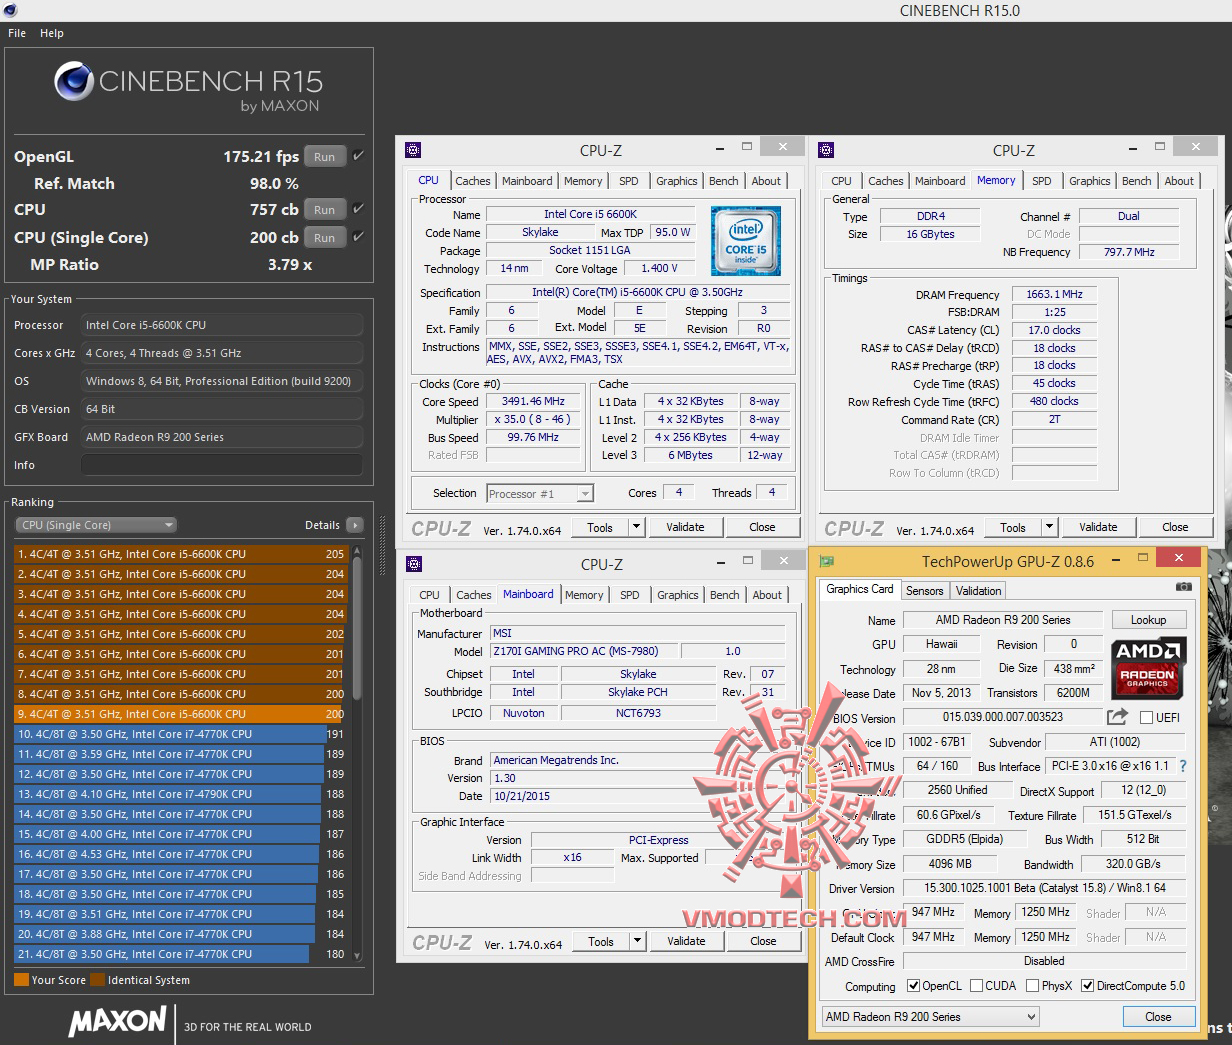
Task: Toggle the OpenCL checkbox
Action: click(913, 985)
